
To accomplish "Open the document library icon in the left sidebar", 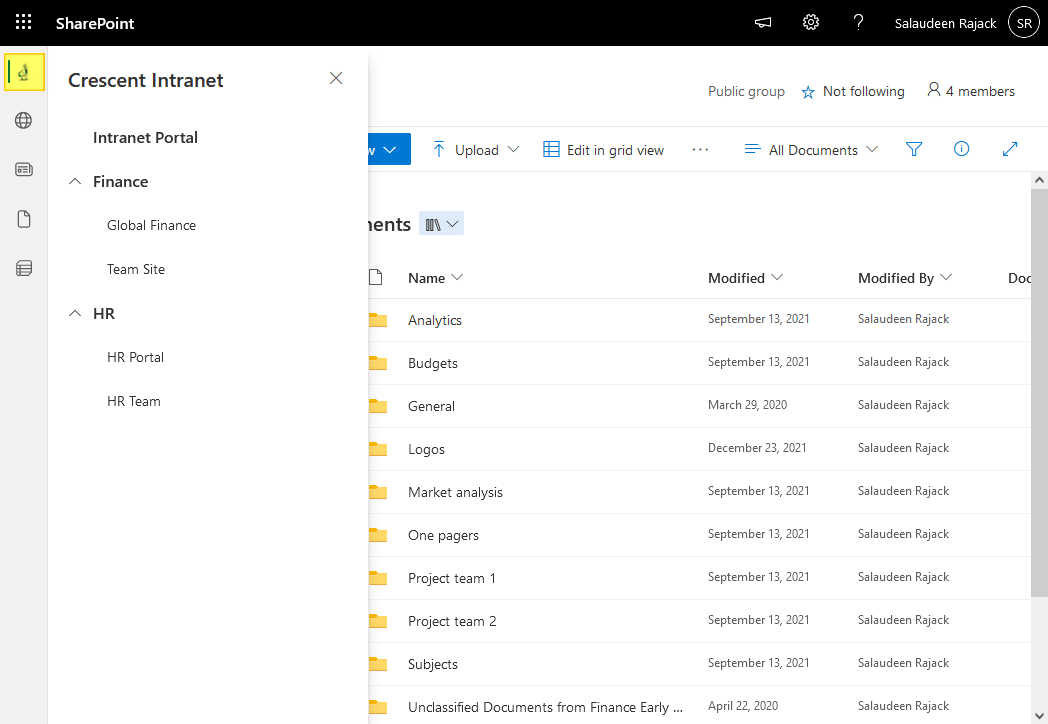I will click(24, 267).
